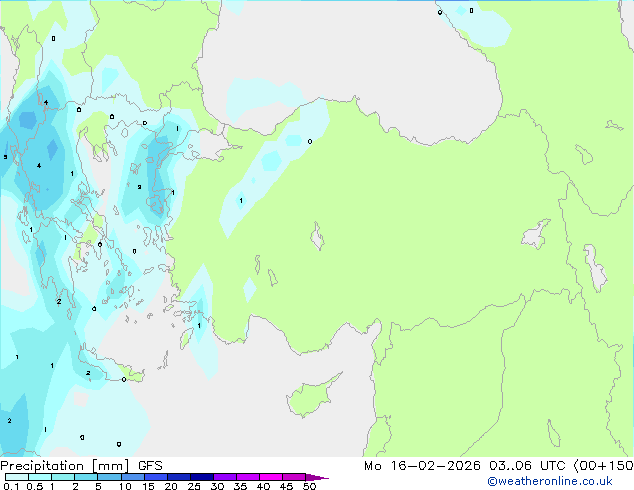634x490 pixels.
Task: Click the legend label '0.5'
Action: [x=34, y=486]
